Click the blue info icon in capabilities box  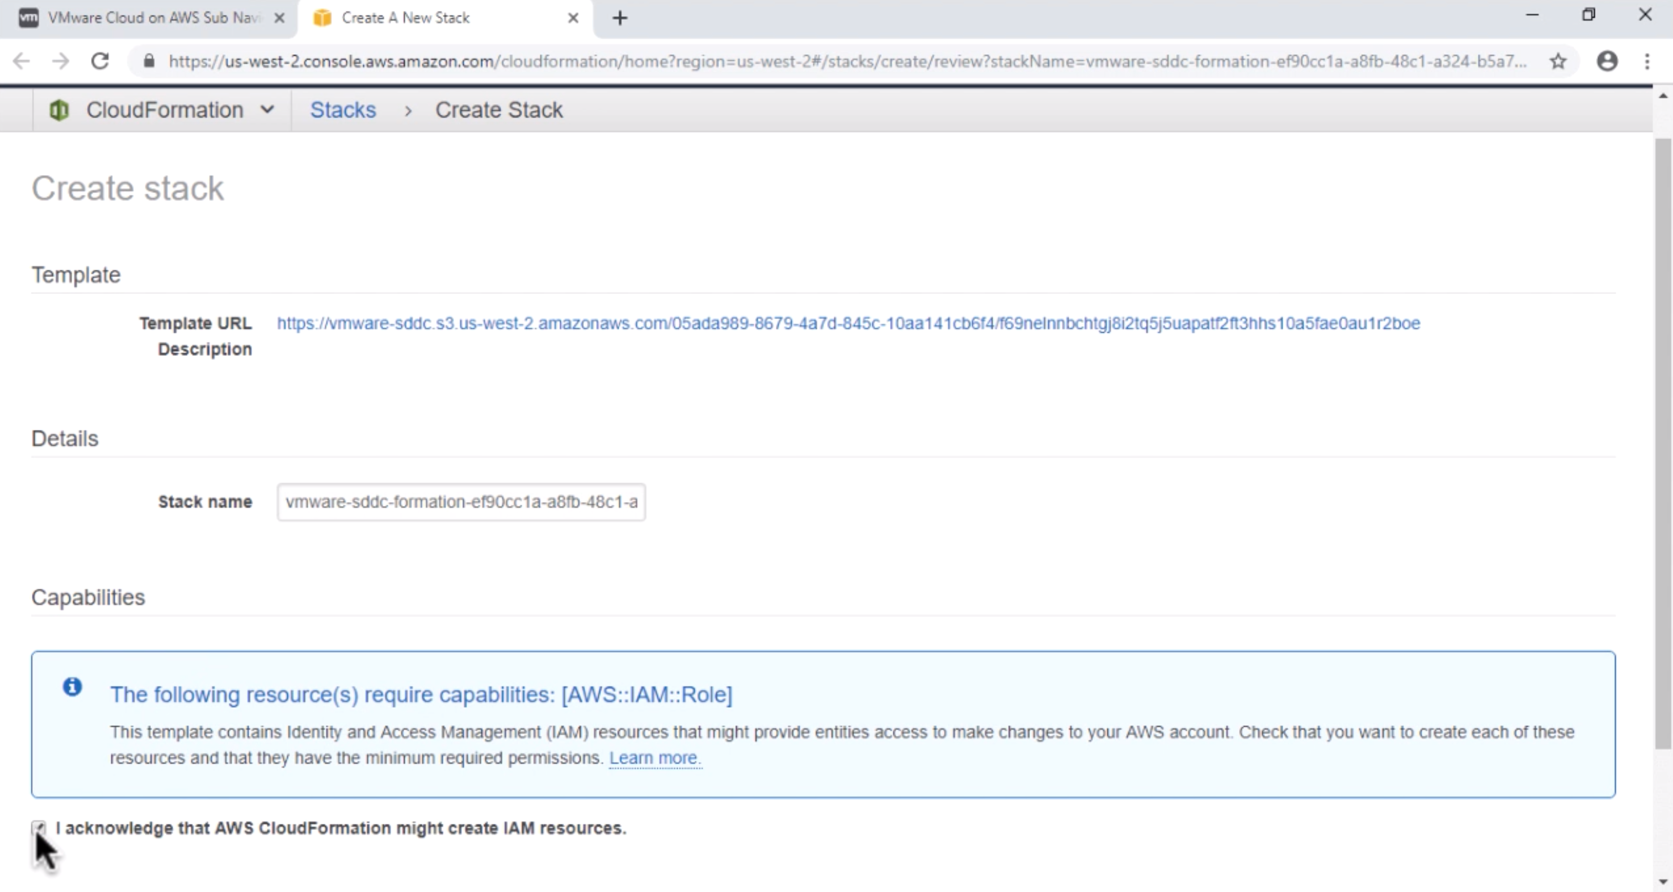point(72,687)
